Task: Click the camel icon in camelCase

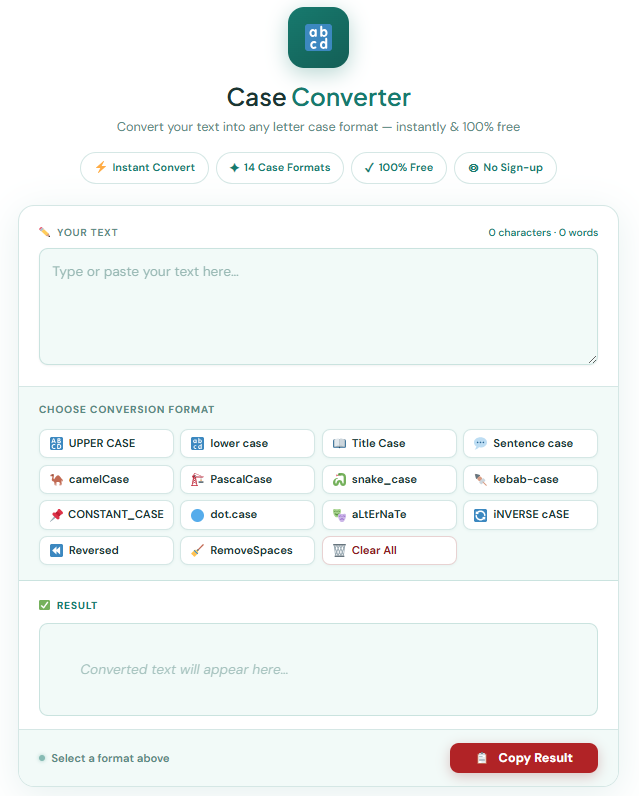Action: pyautogui.click(x=56, y=479)
